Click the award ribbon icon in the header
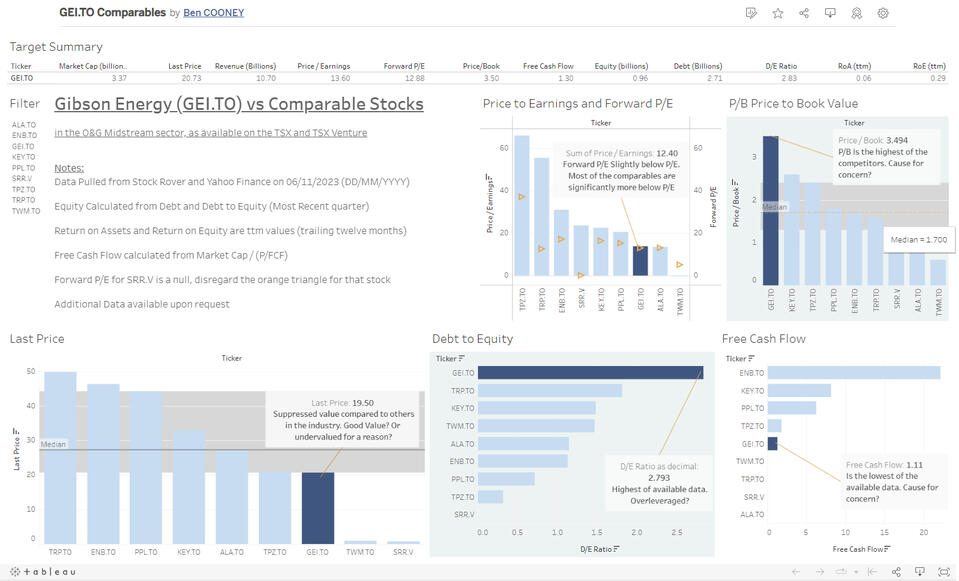 click(856, 13)
